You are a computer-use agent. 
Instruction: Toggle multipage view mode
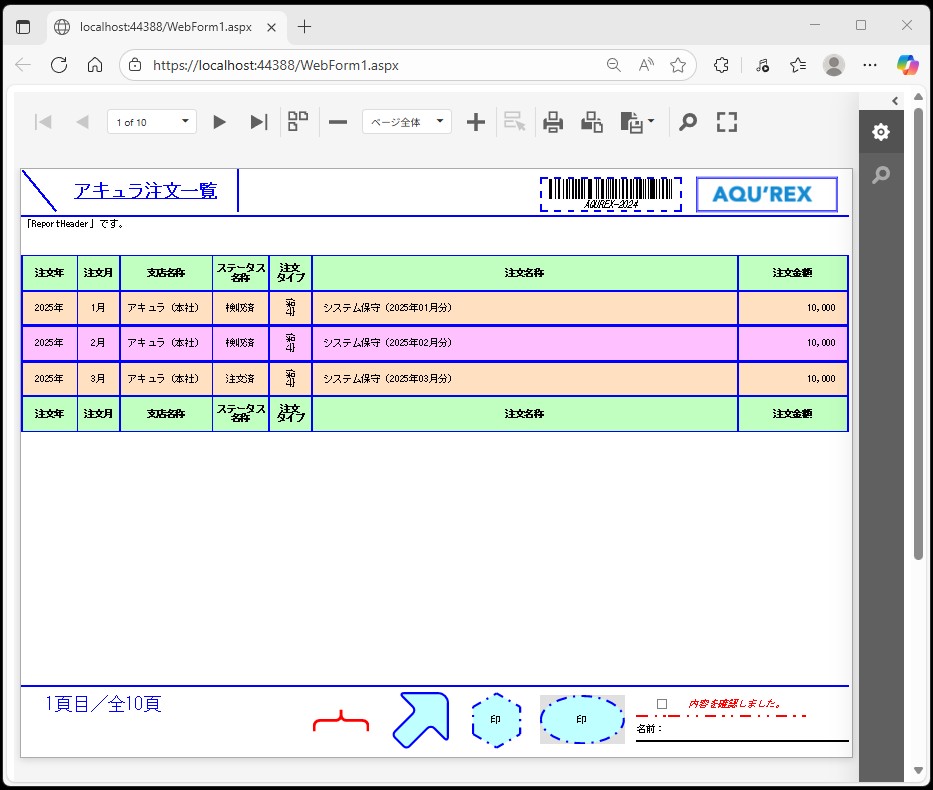coord(298,122)
